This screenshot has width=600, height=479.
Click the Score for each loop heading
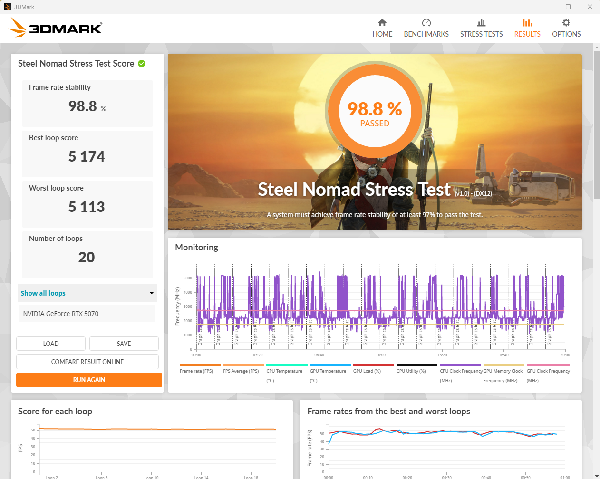point(55,411)
